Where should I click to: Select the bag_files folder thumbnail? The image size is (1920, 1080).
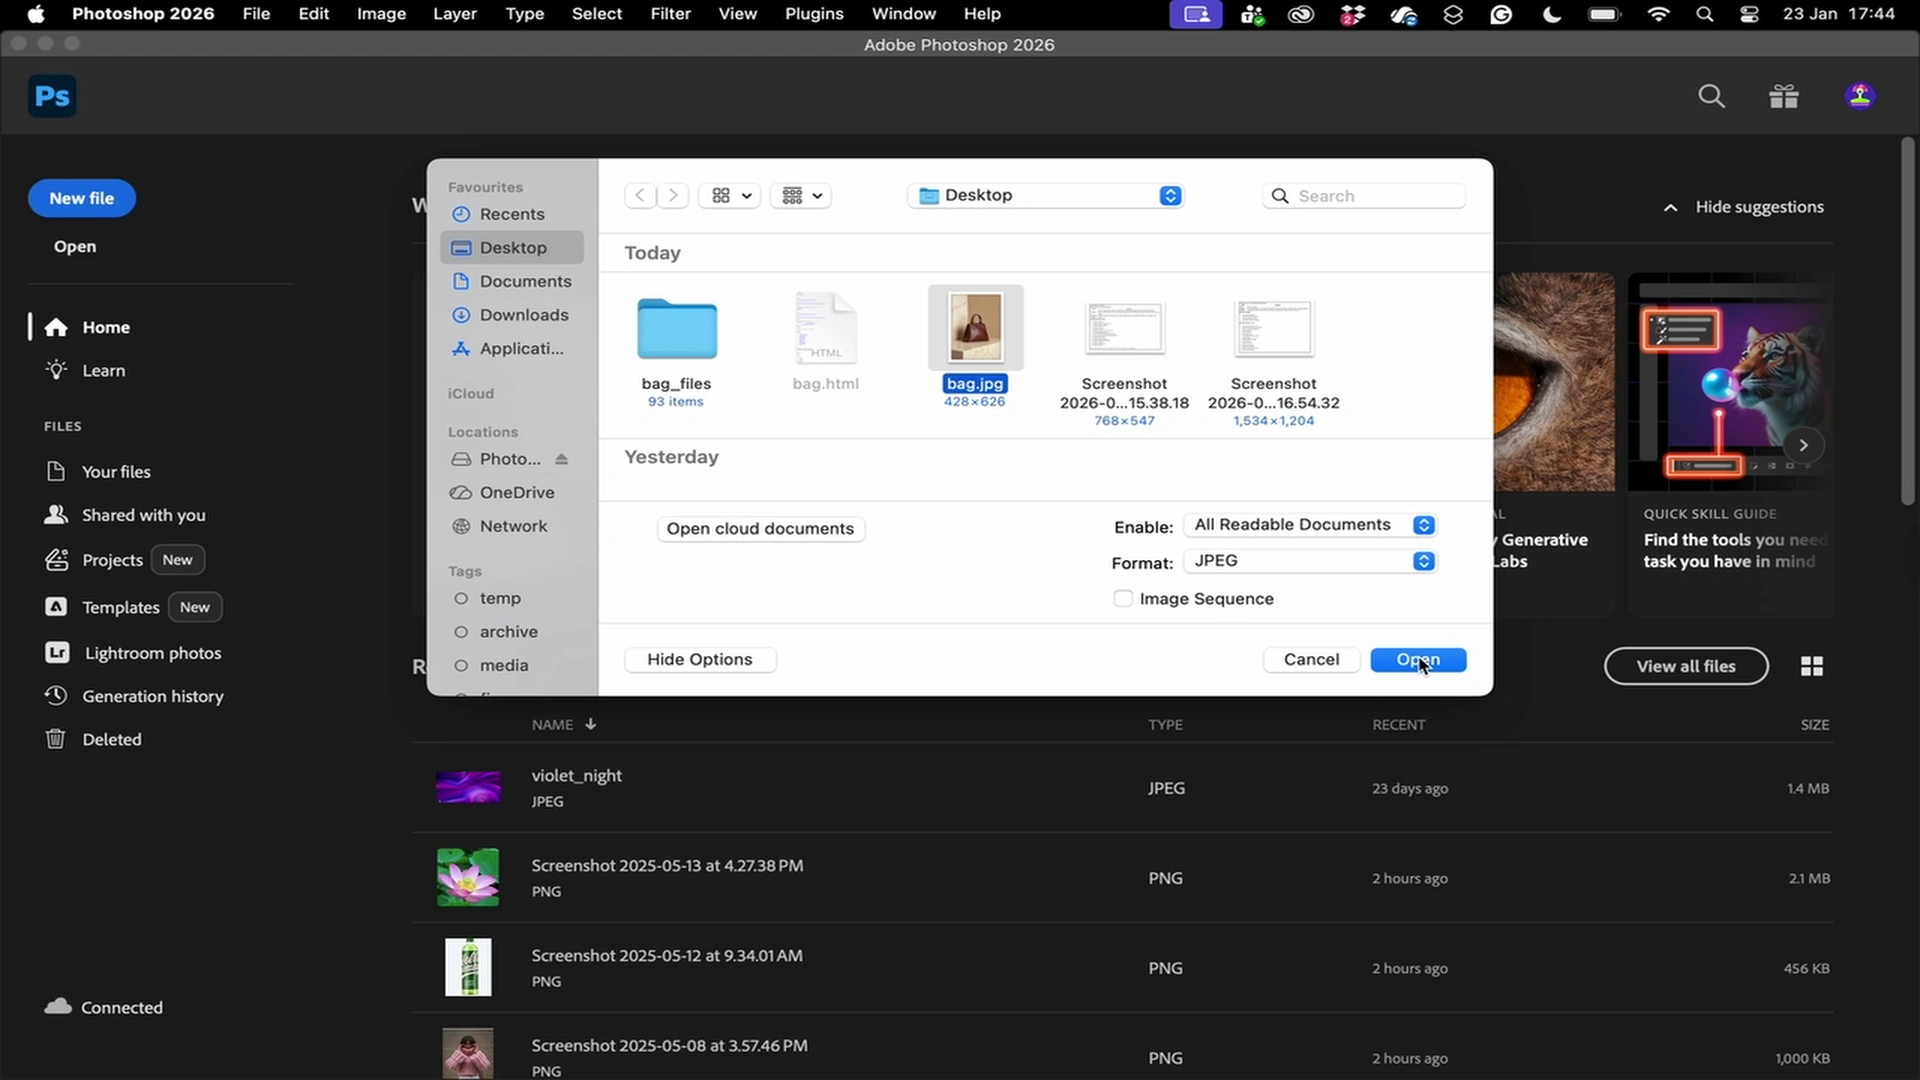click(x=677, y=329)
